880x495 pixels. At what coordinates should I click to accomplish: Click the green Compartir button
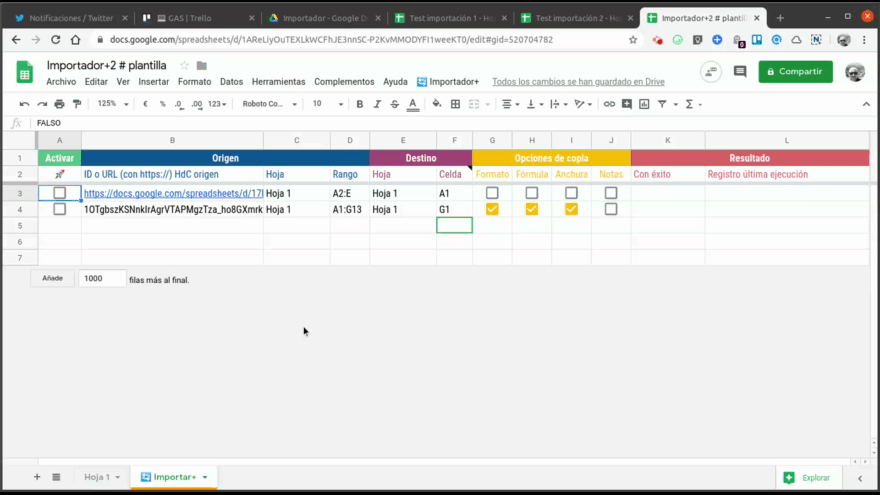pyautogui.click(x=795, y=72)
